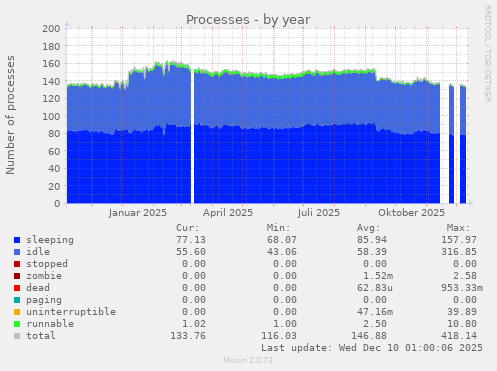Click the 'sleeping' legend label
Image resolution: width=497 pixels, height=371 pixels.
coord(50,240)
